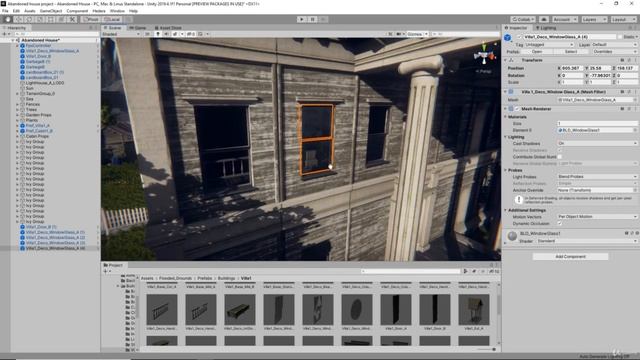Screen dimensions: 640x360
Task: Toggle the Static checkbox
Action: click(x=620, y=37)
